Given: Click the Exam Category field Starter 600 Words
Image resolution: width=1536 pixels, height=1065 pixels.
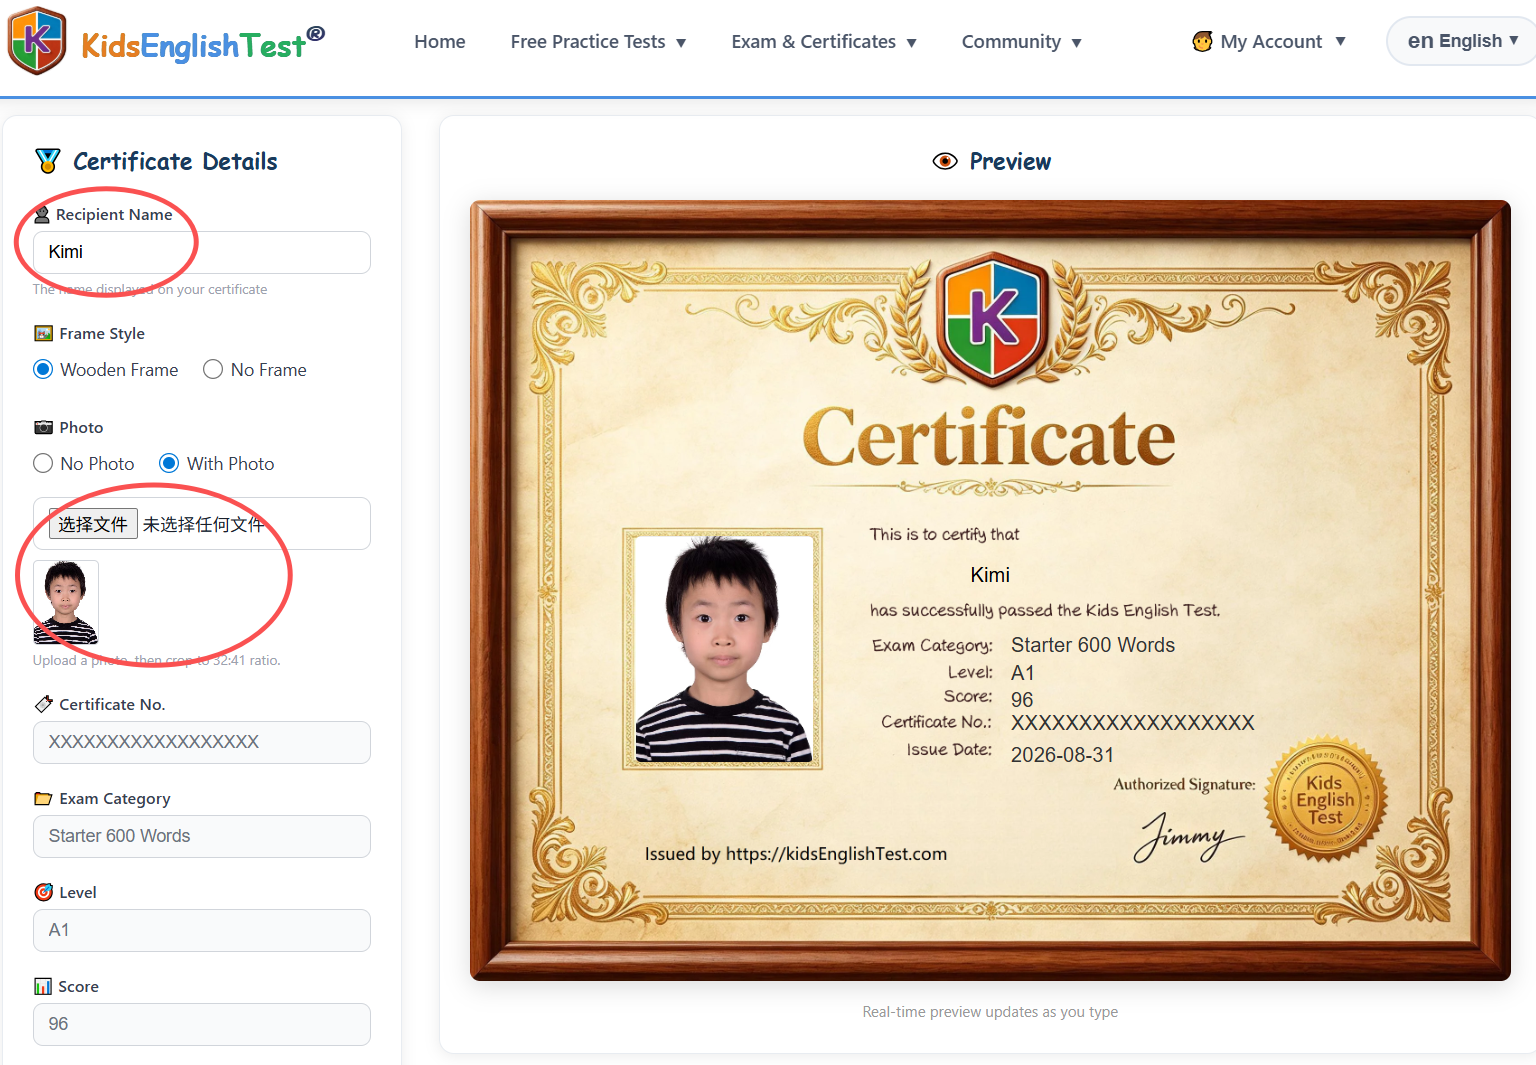Looking at the screenshot, I should (x=202, y=836).
